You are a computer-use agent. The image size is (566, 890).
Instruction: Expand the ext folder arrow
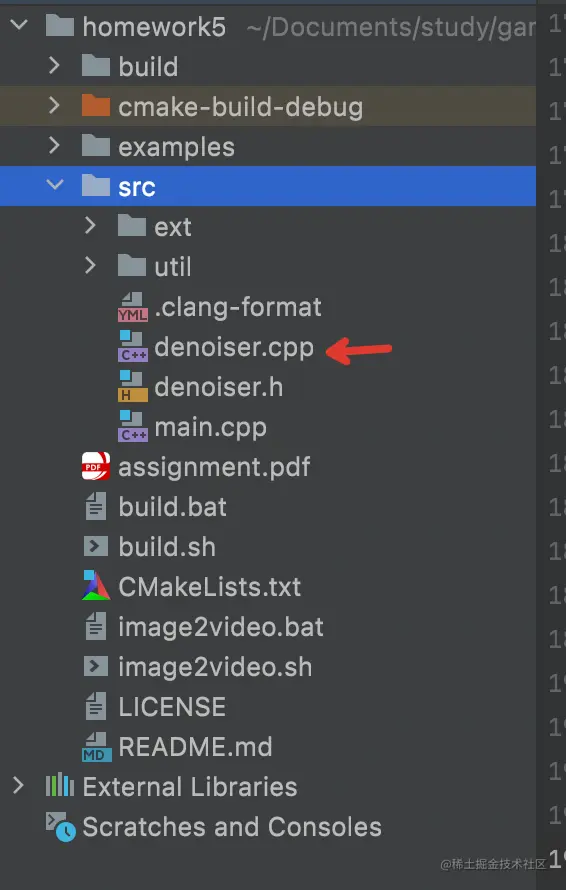point(90,226)
